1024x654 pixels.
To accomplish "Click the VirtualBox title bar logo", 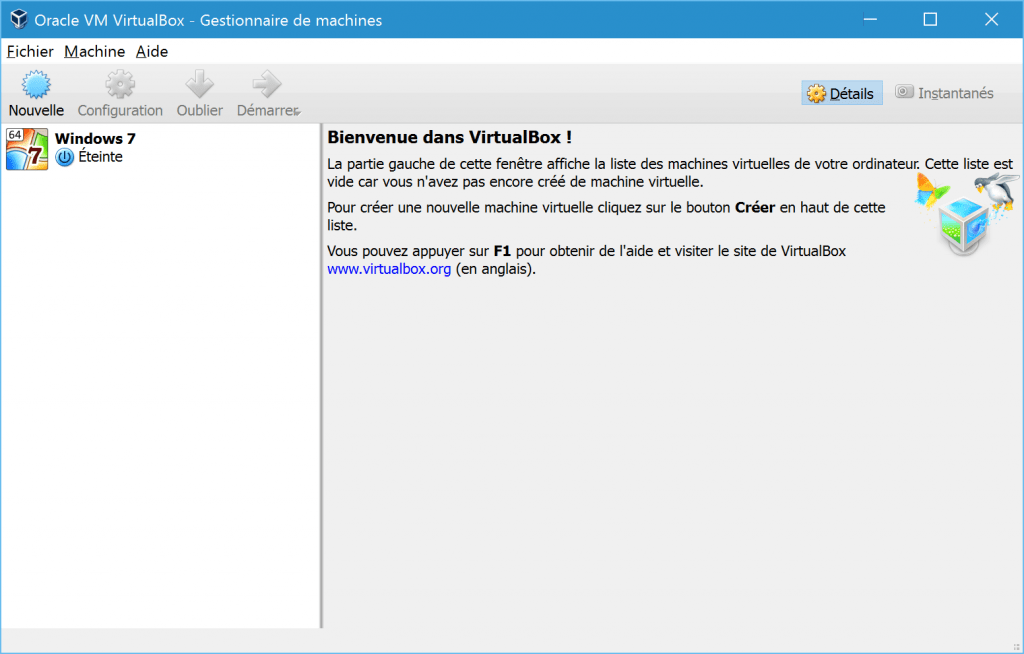I will [19, 20].
